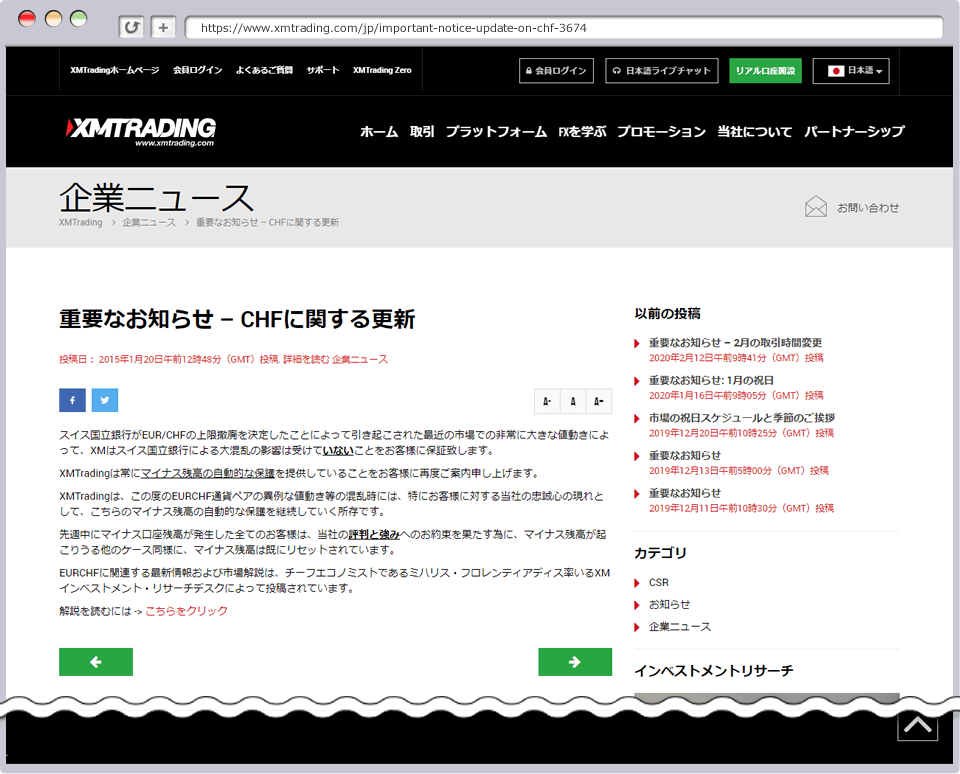Click the yellow minimize window circle
This screenshot has width=960, height=774.
53,19
